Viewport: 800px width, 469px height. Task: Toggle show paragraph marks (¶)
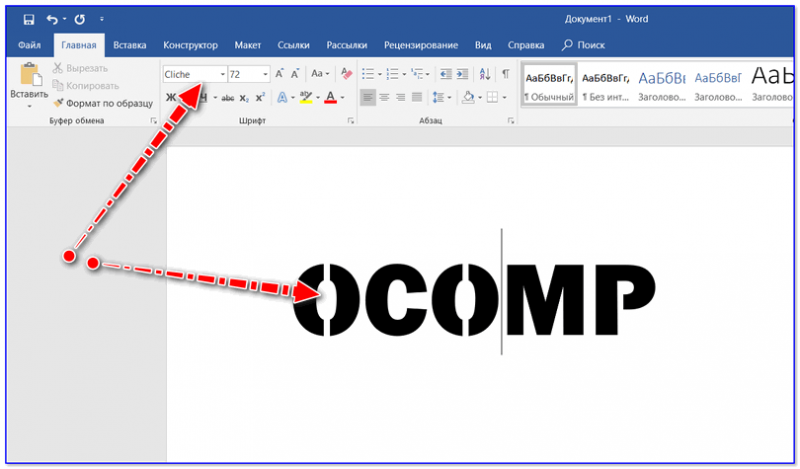coord(506,74)
